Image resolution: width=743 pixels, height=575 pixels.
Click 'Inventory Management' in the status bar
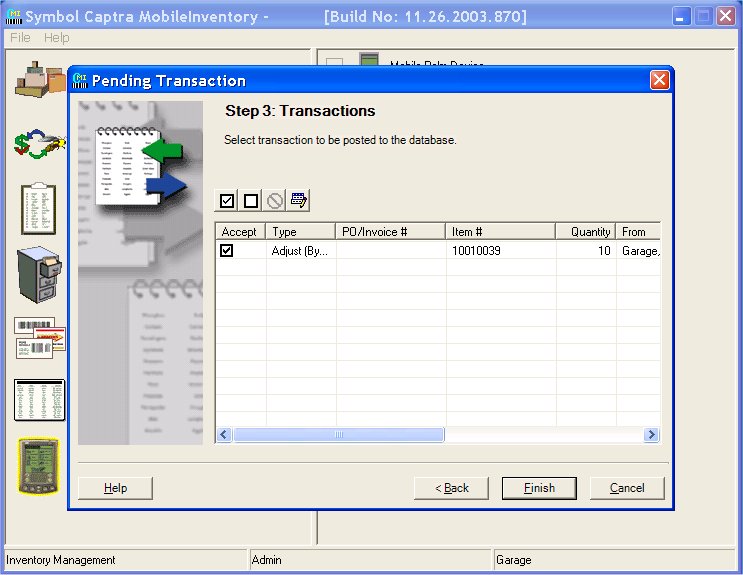[x=61, y=560]
